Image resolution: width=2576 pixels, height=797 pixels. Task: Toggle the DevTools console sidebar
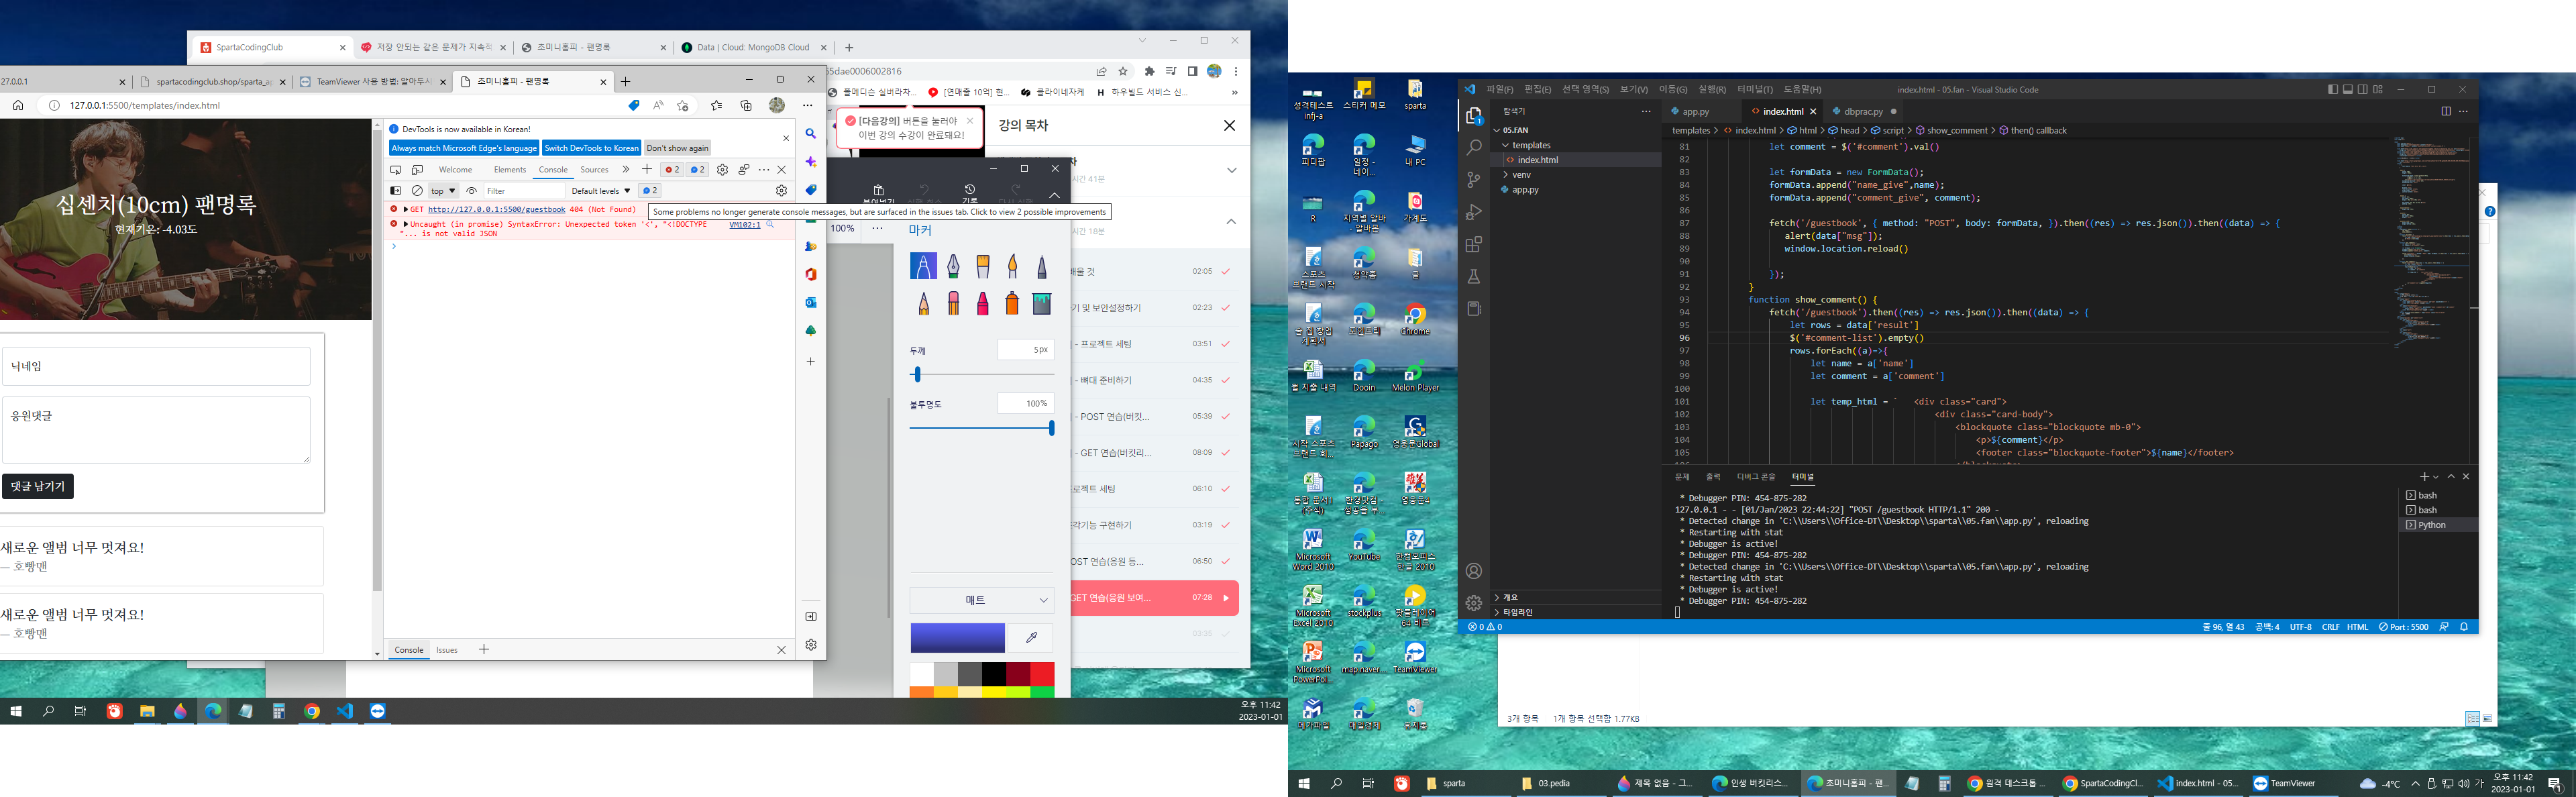tap(396, 191)
